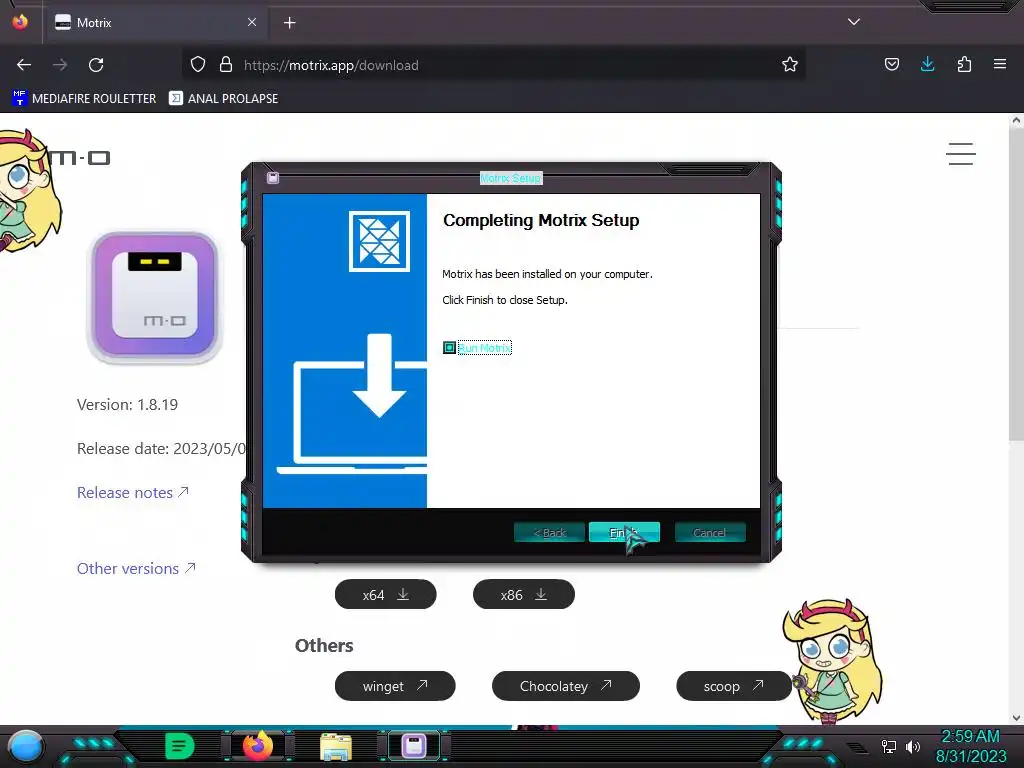Open the list all tabs dropdown
1024x768 pixels.
pos(854,22)
